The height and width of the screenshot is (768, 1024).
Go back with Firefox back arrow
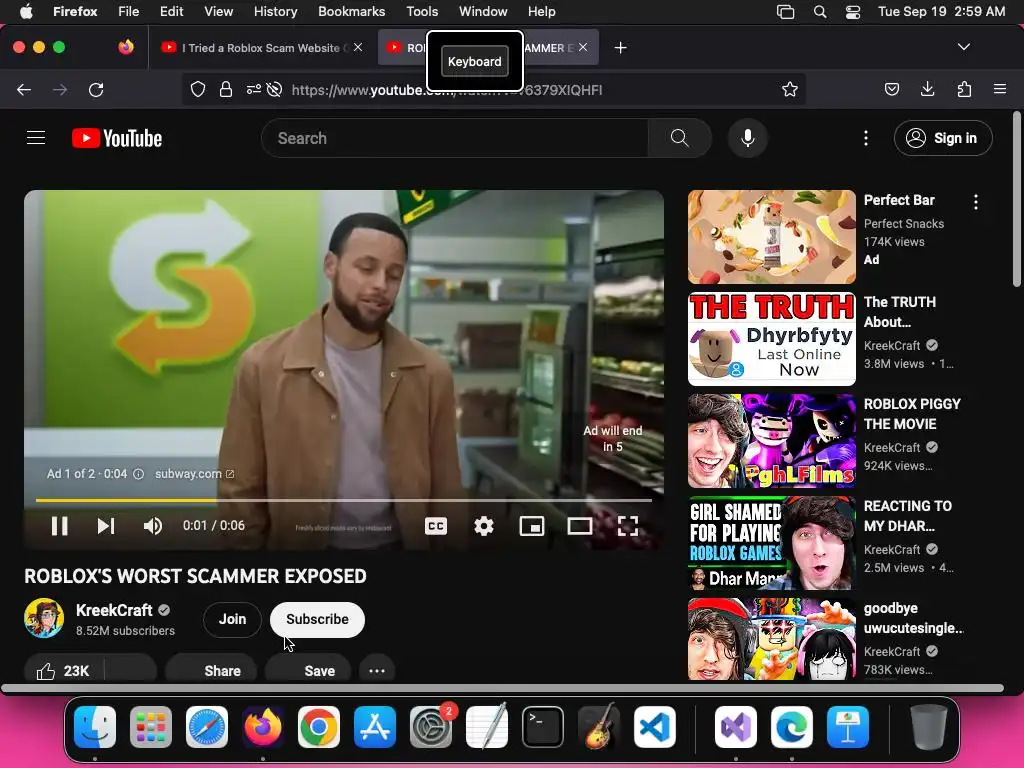click(x=24, y=89)
